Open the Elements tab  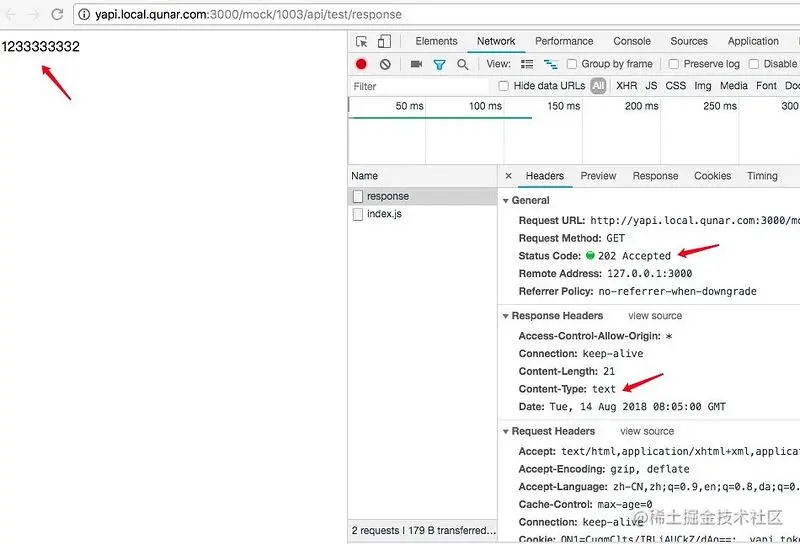coord(436,41)
